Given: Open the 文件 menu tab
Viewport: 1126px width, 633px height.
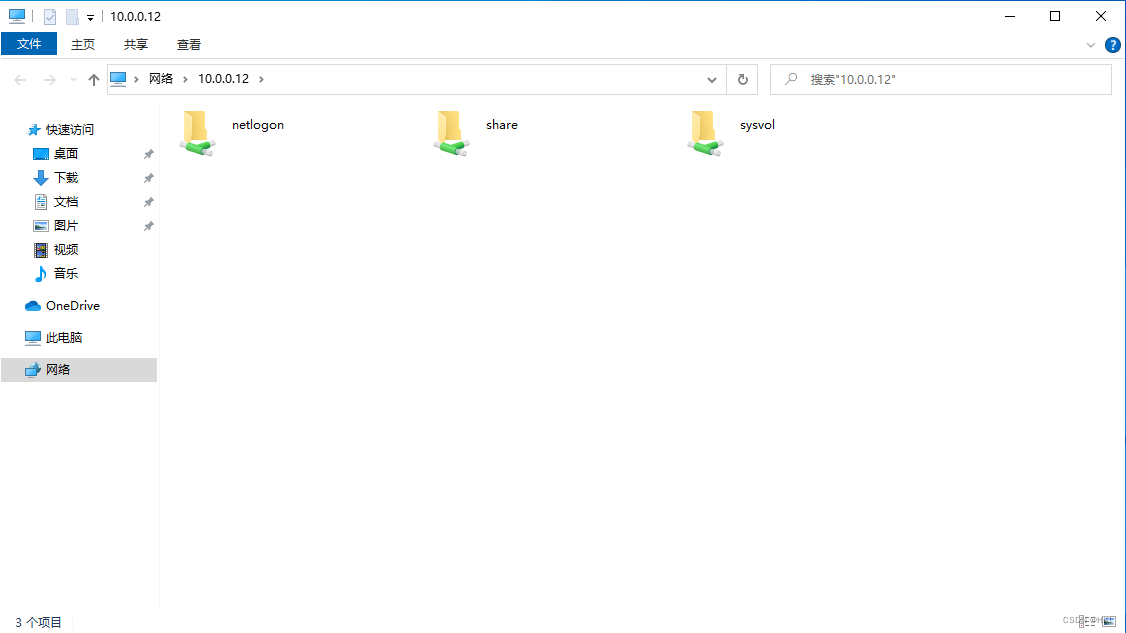Looking at the screenshot, I should click(x=29, y=44).
